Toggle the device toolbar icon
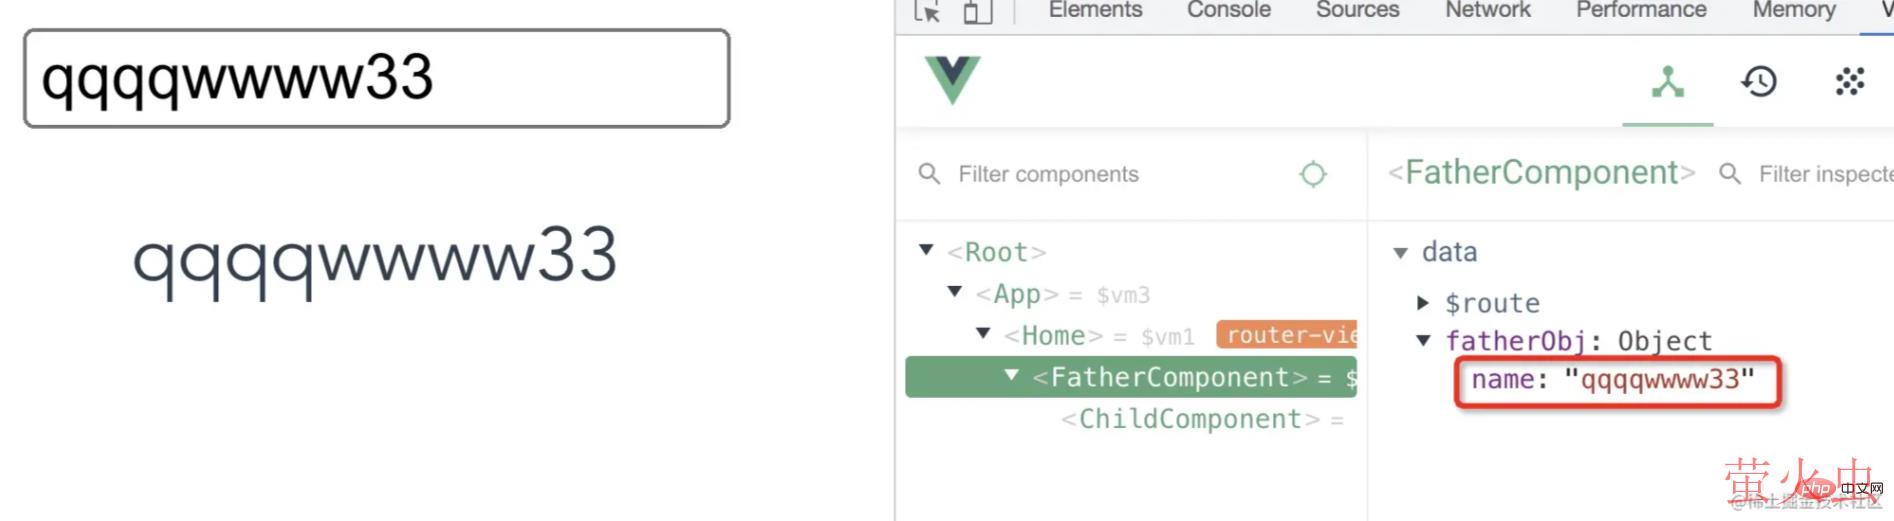The width and height of the screenshot is (1894, 521). pyautogui.click(x=977, y=12)
